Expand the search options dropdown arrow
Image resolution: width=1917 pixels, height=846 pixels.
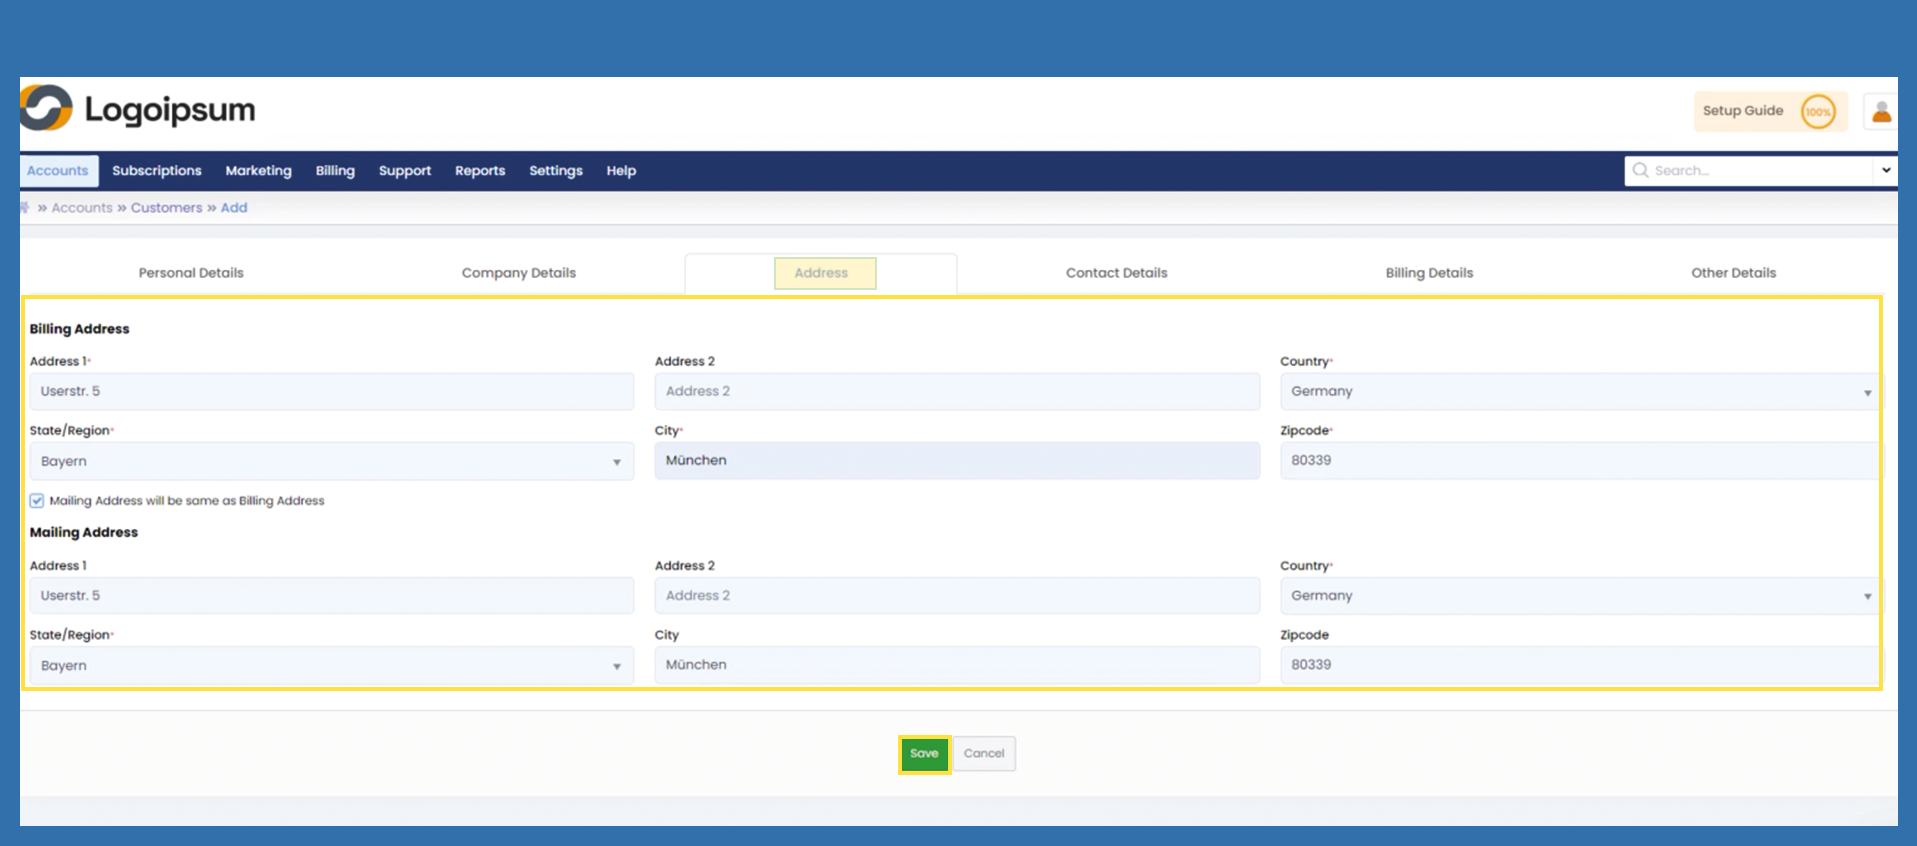[1885, 171]
